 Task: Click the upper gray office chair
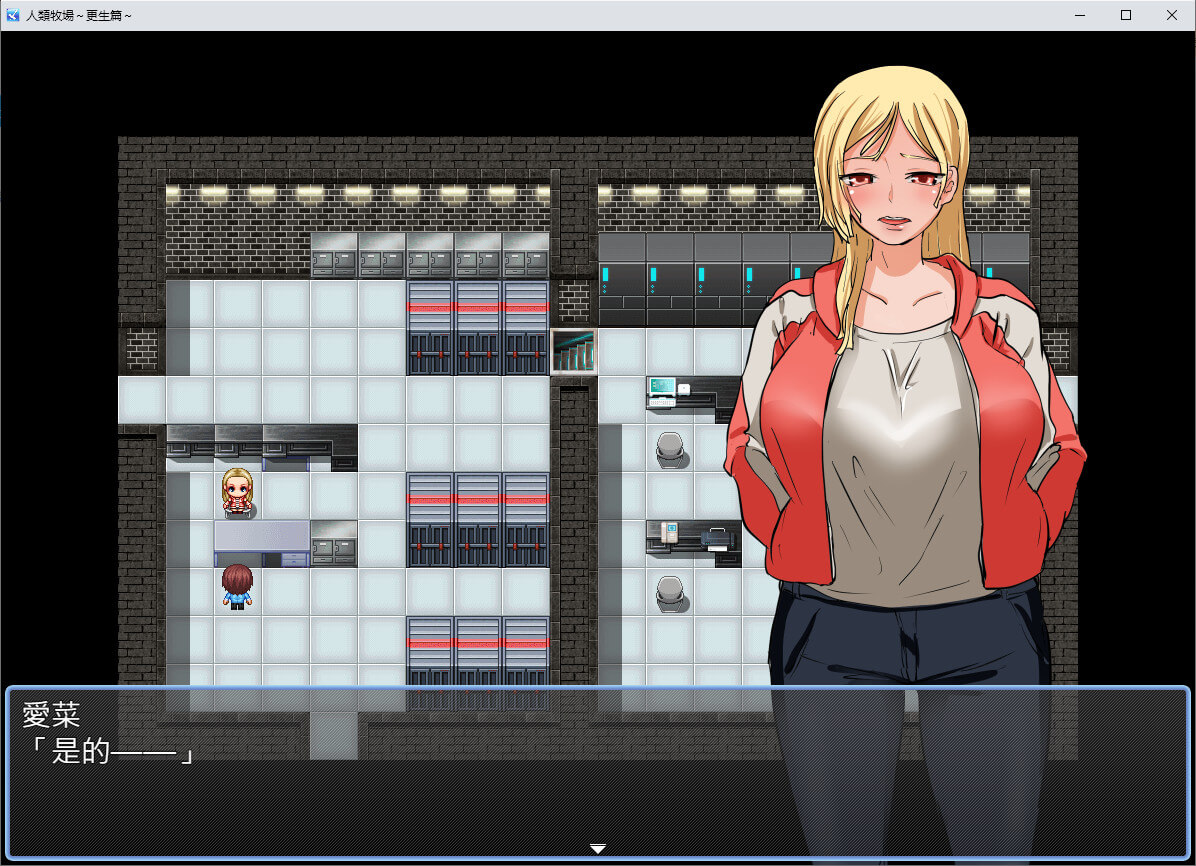coord(669,449)
